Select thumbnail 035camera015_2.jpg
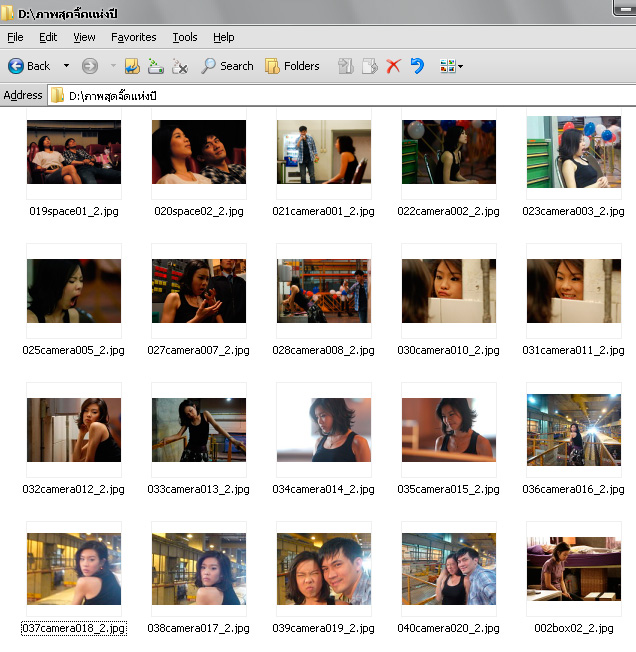 click(449, 430)
